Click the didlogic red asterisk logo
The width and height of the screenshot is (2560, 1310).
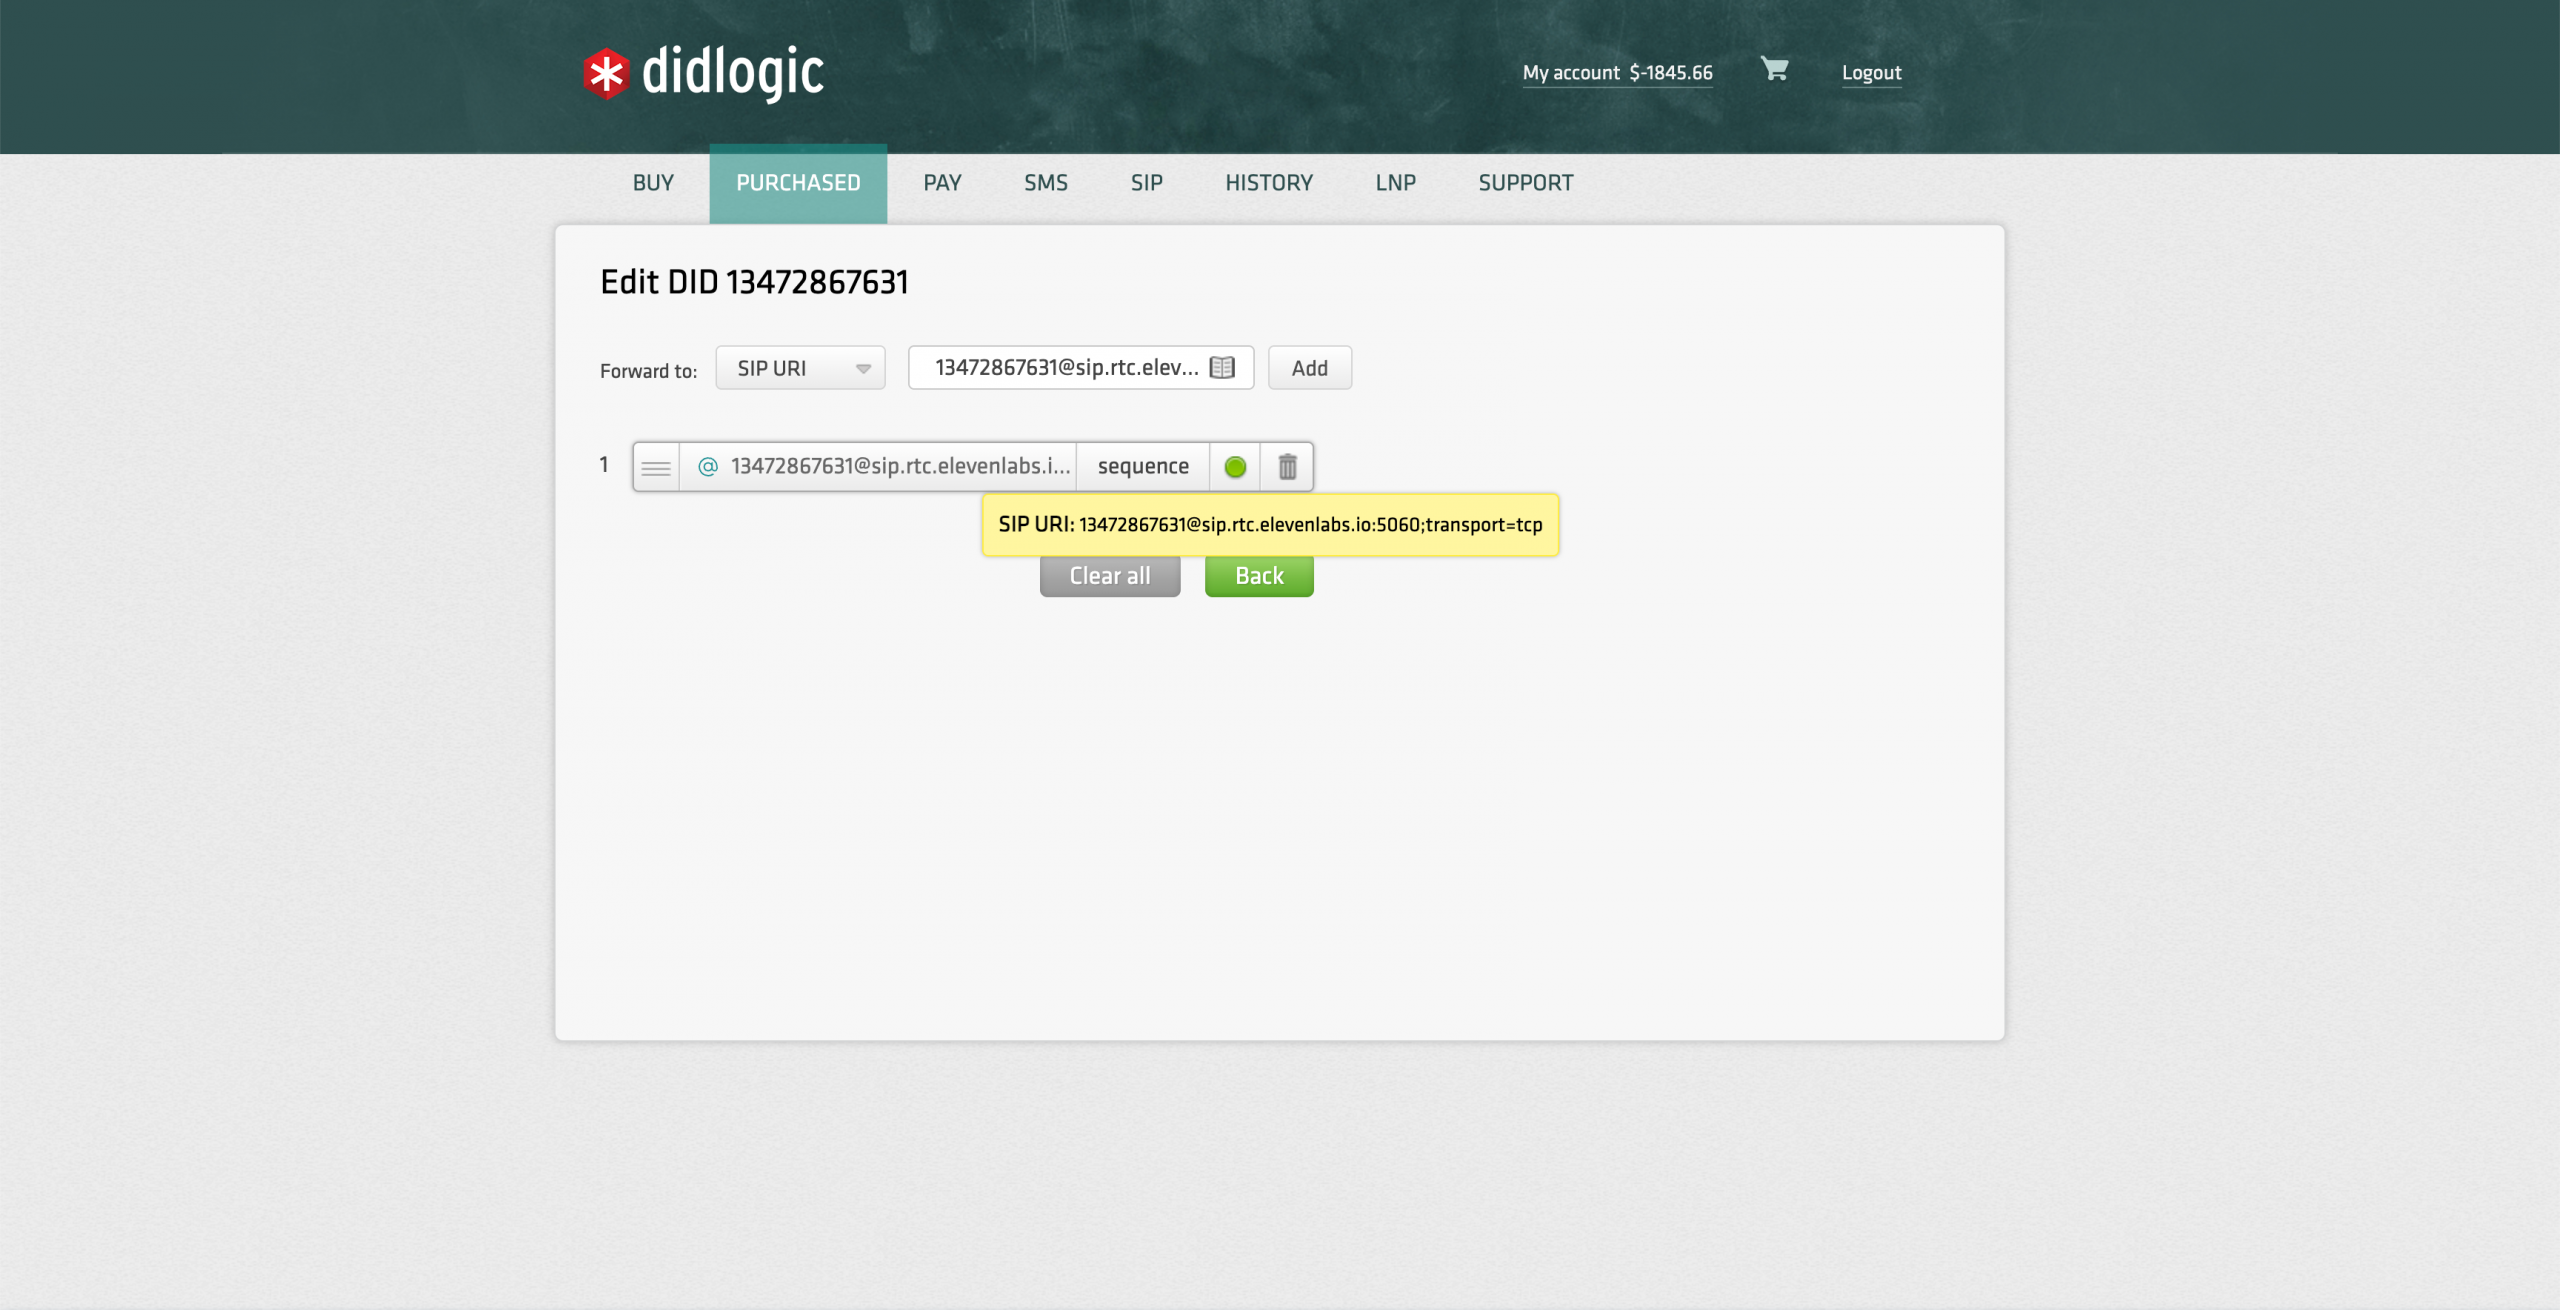pyautogui.click(x=606, y=73)
